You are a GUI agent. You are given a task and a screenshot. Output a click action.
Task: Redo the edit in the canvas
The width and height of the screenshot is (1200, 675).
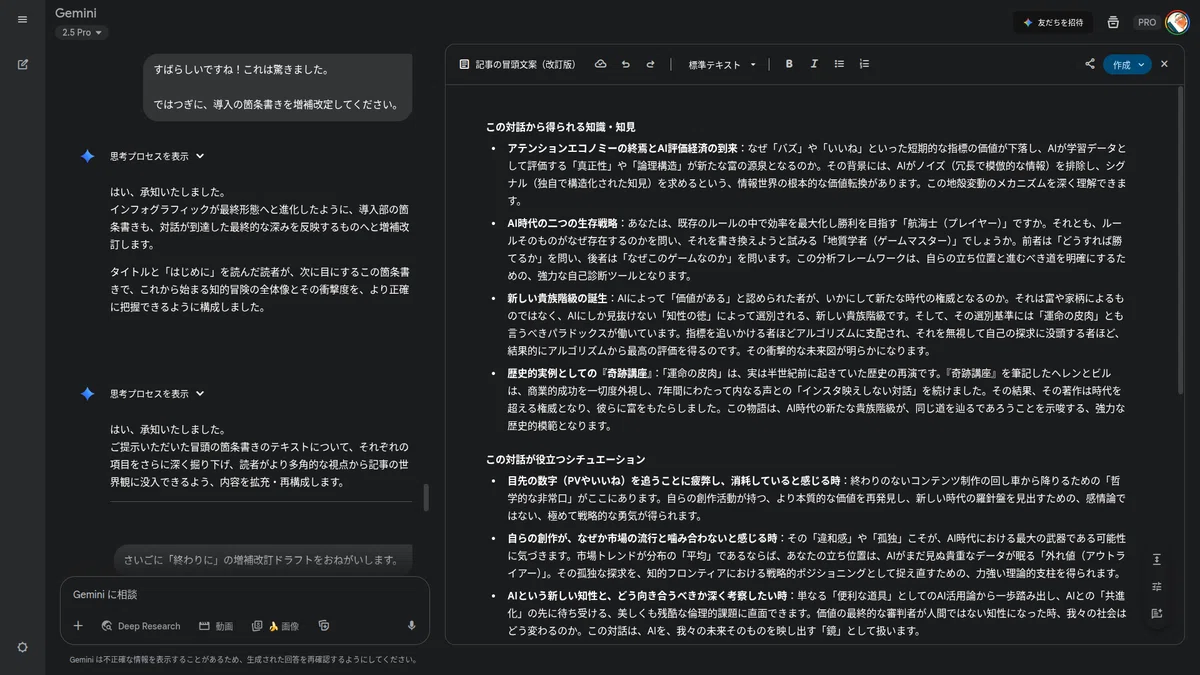pyautogui.click(x=650, y=64)
